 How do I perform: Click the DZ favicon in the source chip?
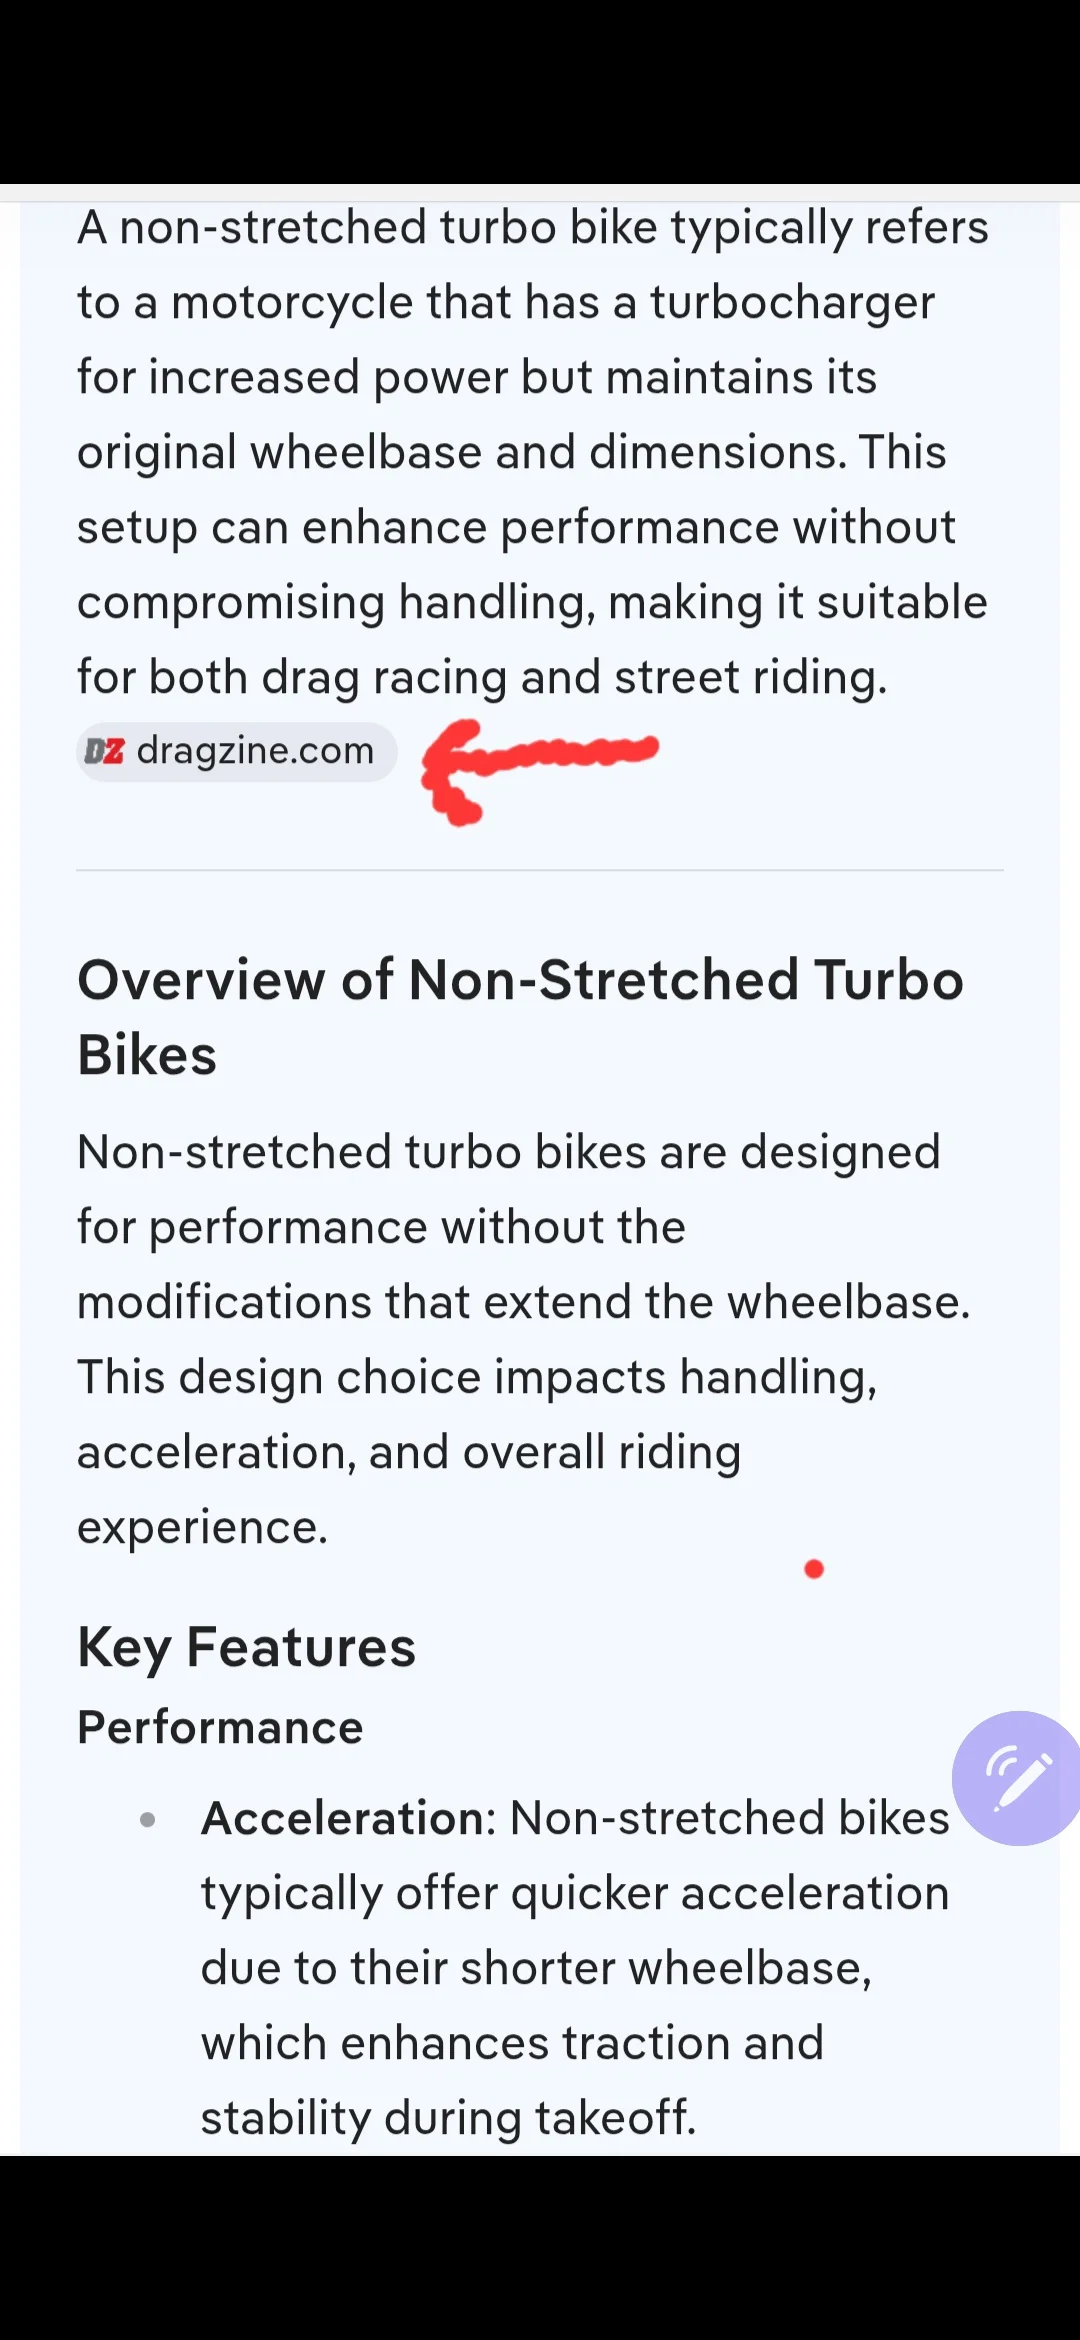105,751
